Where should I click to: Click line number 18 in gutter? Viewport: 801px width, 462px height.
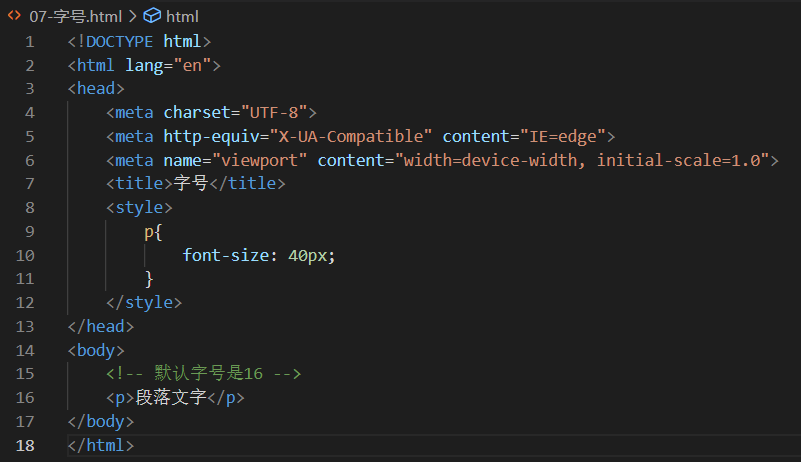25,446
